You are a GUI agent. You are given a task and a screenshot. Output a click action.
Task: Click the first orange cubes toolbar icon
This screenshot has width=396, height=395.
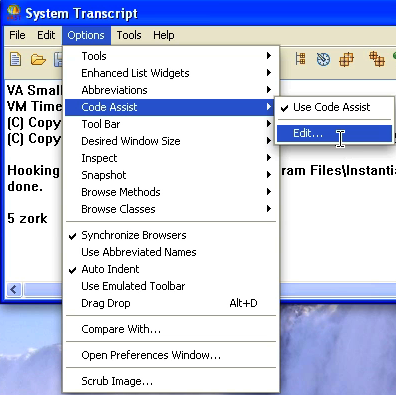(x=346, y=60)
